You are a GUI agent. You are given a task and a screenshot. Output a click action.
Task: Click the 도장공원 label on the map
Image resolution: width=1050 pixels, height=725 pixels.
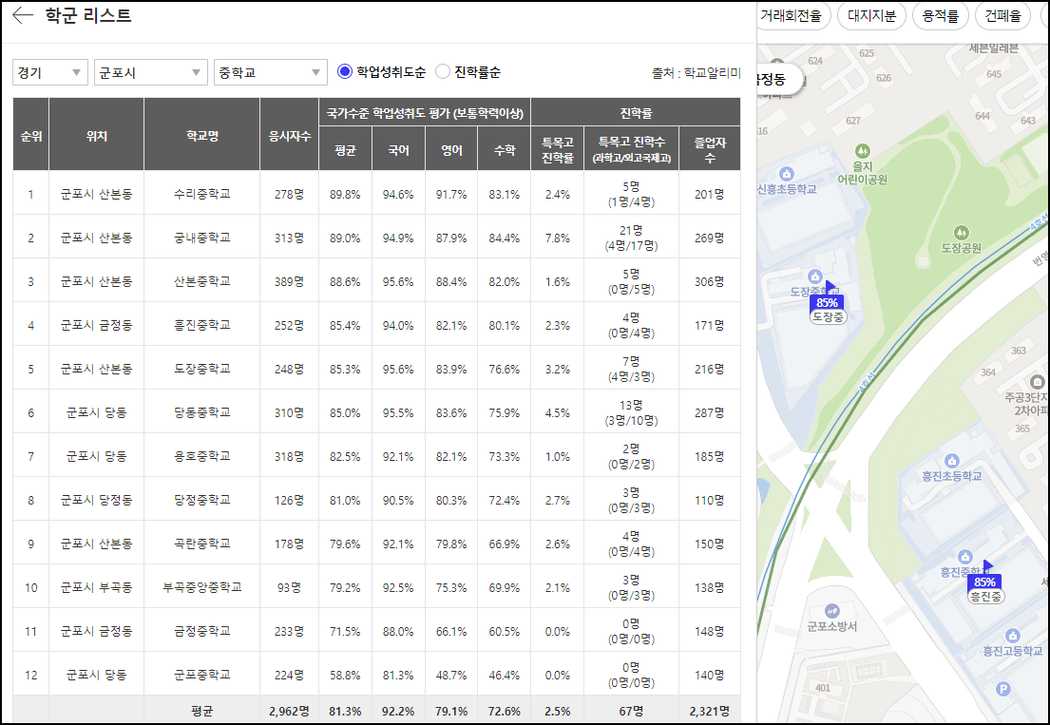pyautogui.click(x=961, y=248)
